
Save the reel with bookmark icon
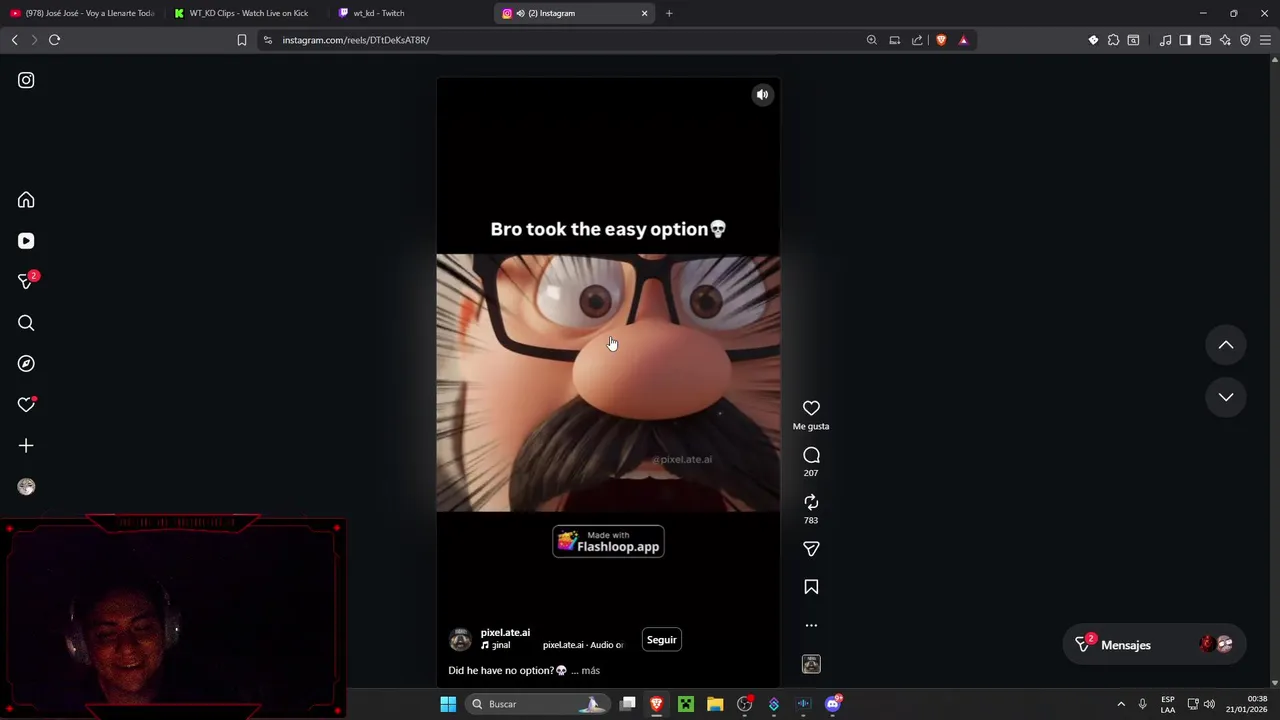point(811,587)
